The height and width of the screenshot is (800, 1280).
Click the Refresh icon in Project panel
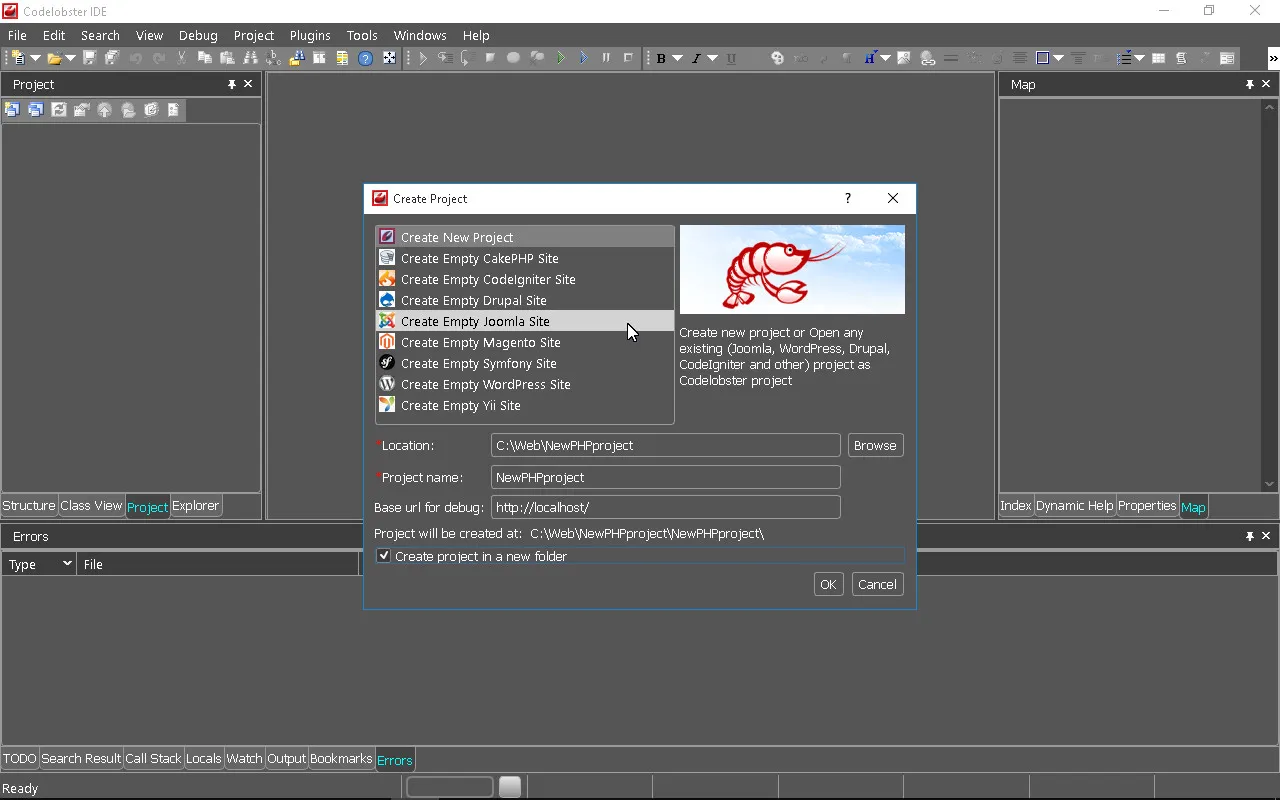[x=59, y=110]
